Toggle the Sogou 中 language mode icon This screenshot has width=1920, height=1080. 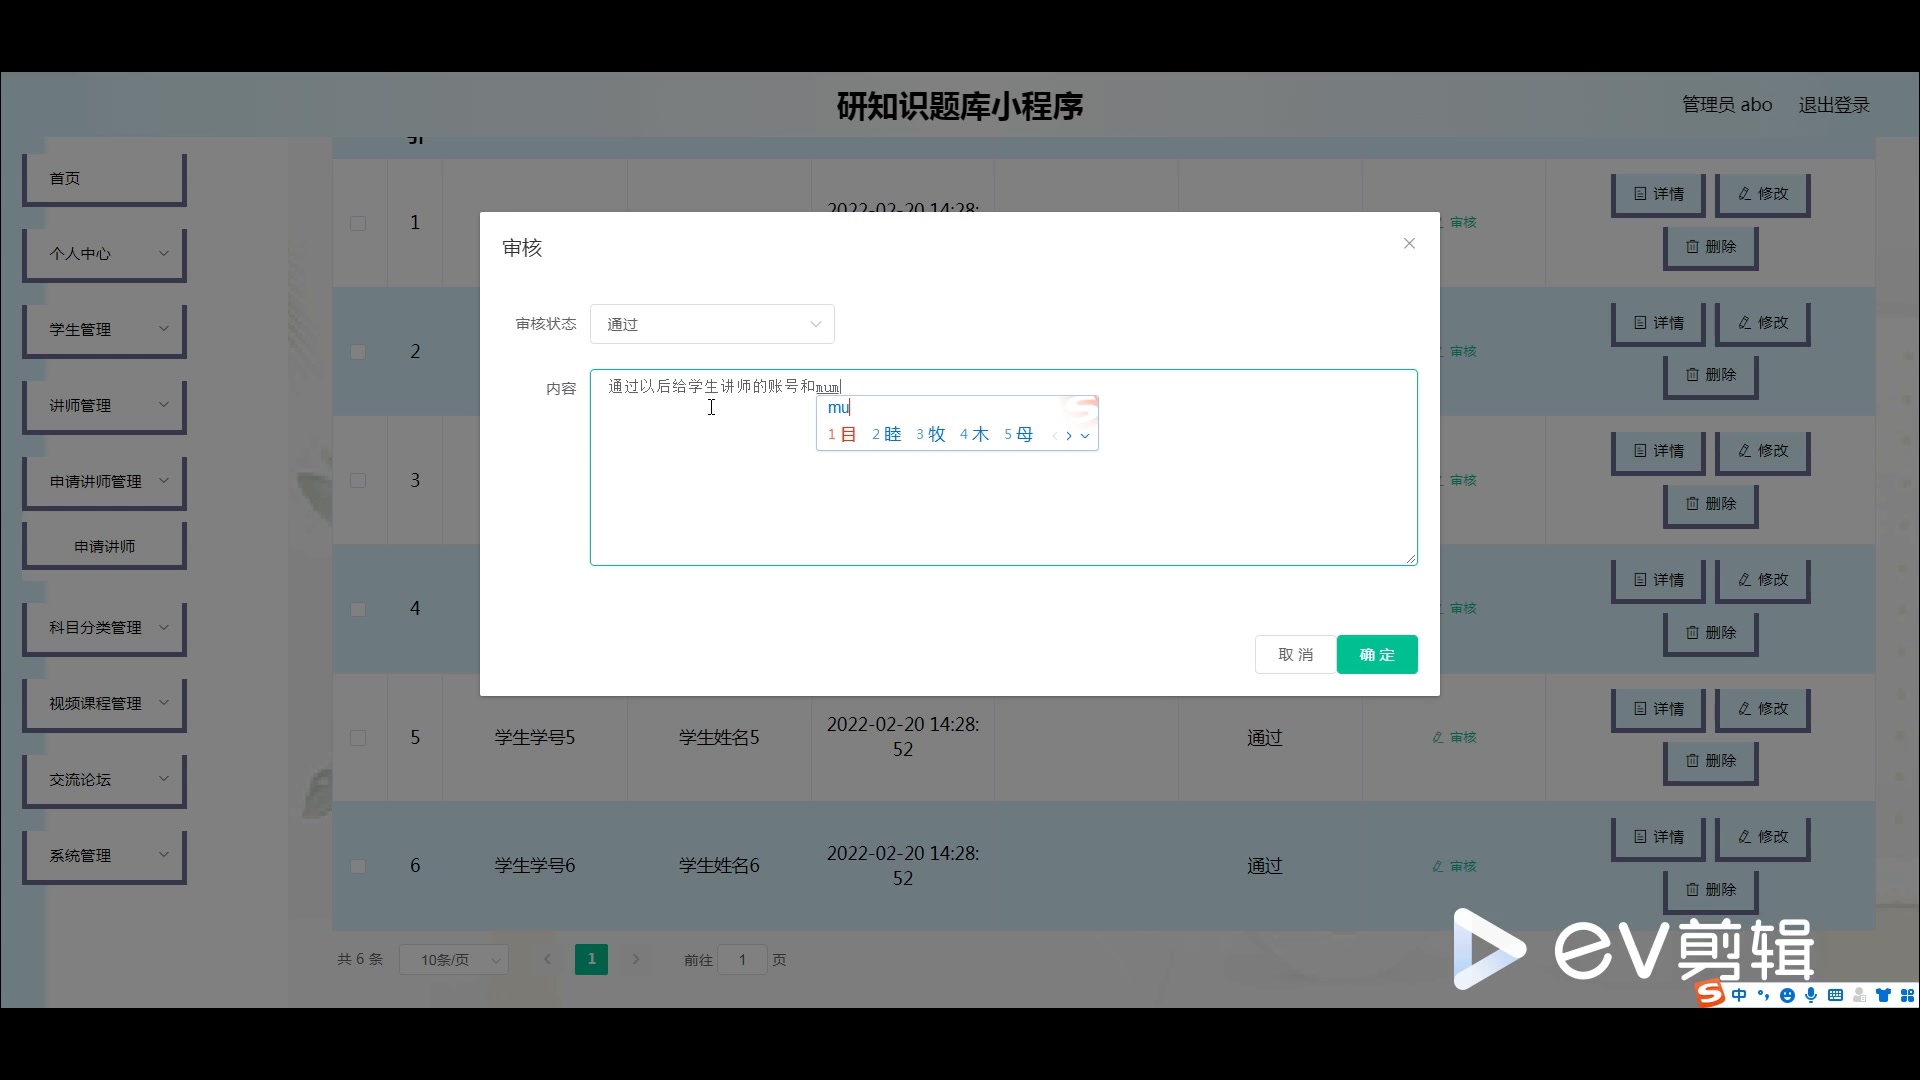pyautogui.click(x=1739, y=995)
